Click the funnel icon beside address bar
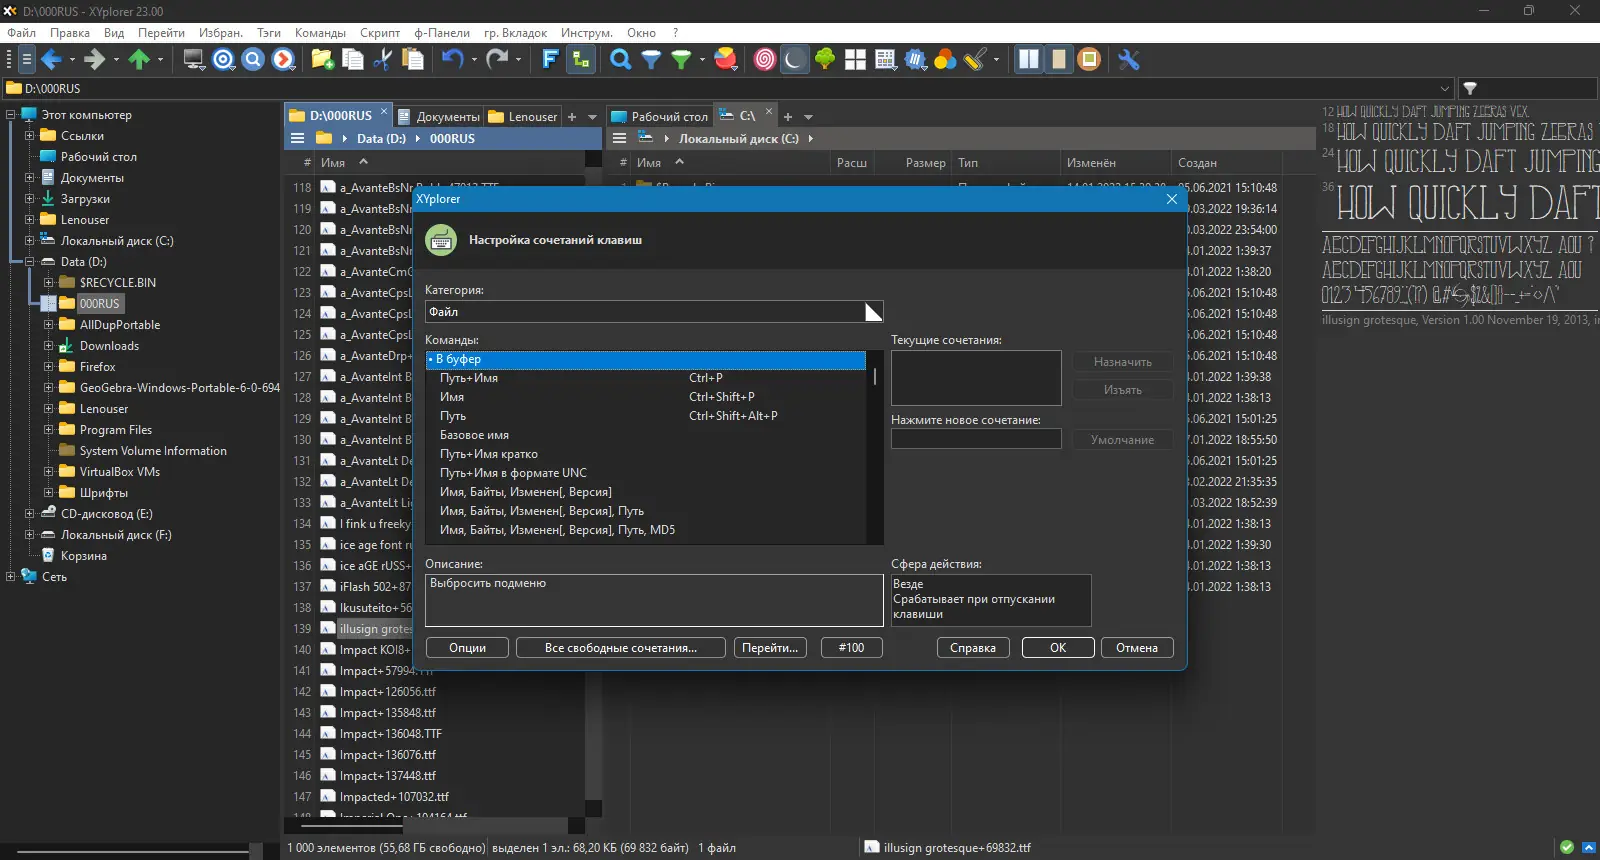Viewport: 1600px width, 860px height. tap(1470, 88)
